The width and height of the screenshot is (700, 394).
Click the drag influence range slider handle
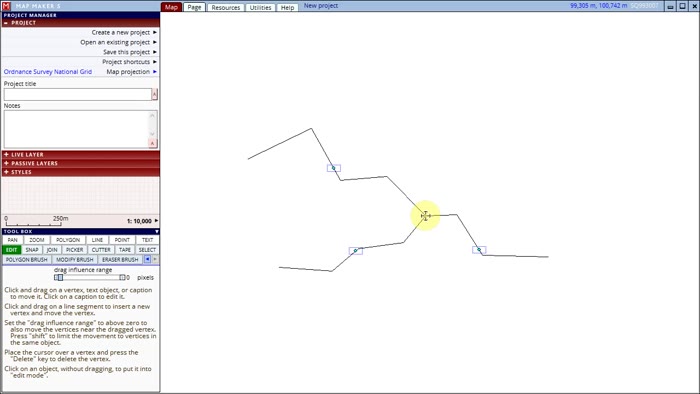pyautogui.click(x=60, y=278)
